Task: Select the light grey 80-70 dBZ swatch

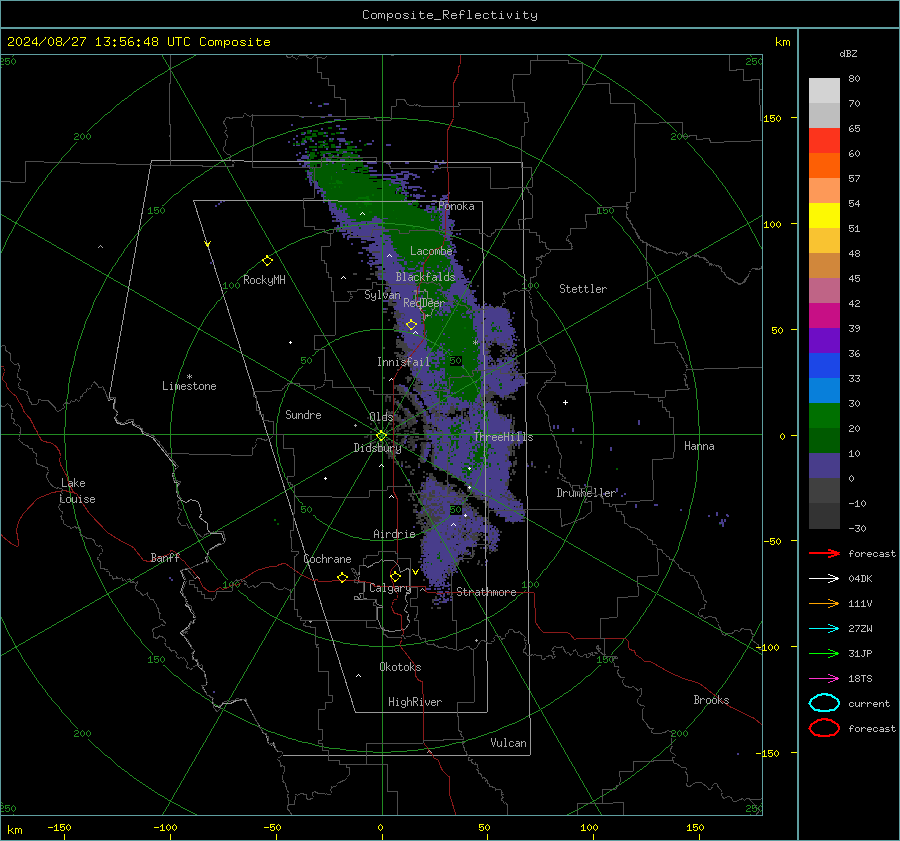Action: 824,91
